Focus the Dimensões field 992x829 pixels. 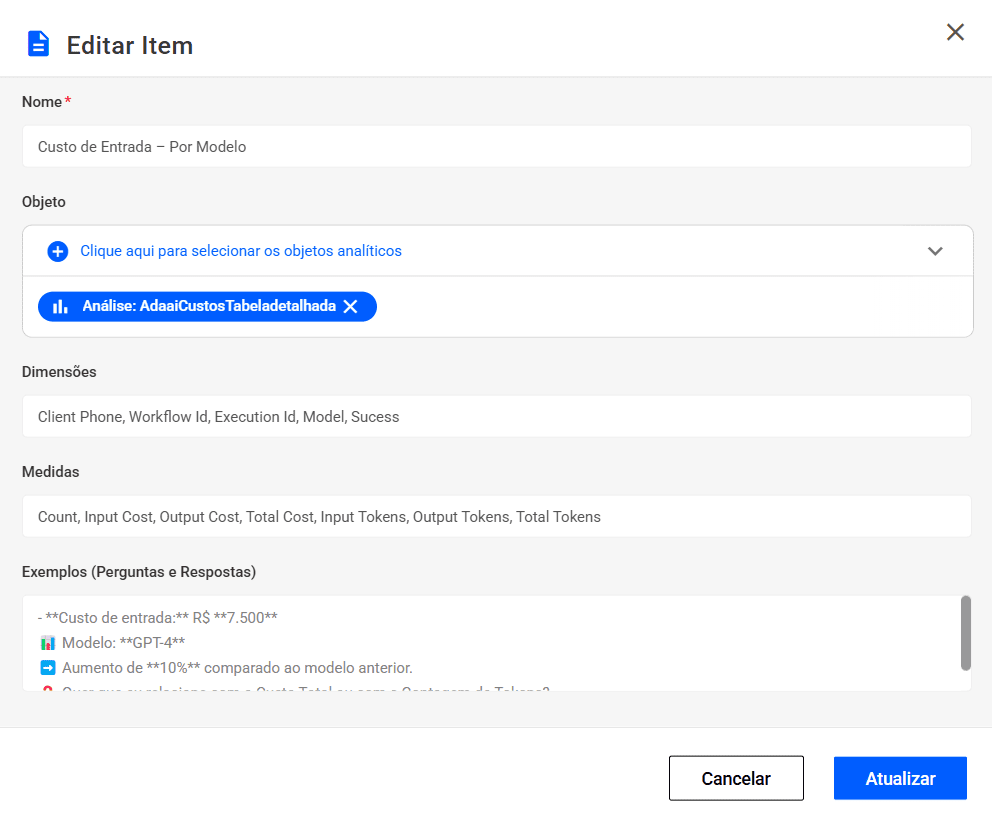496,416
